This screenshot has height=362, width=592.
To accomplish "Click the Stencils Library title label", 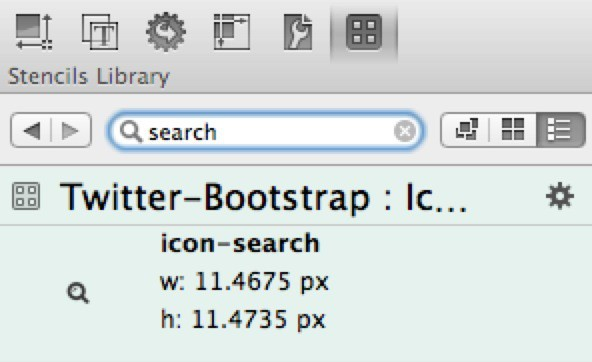I will [x=89, y=77].
